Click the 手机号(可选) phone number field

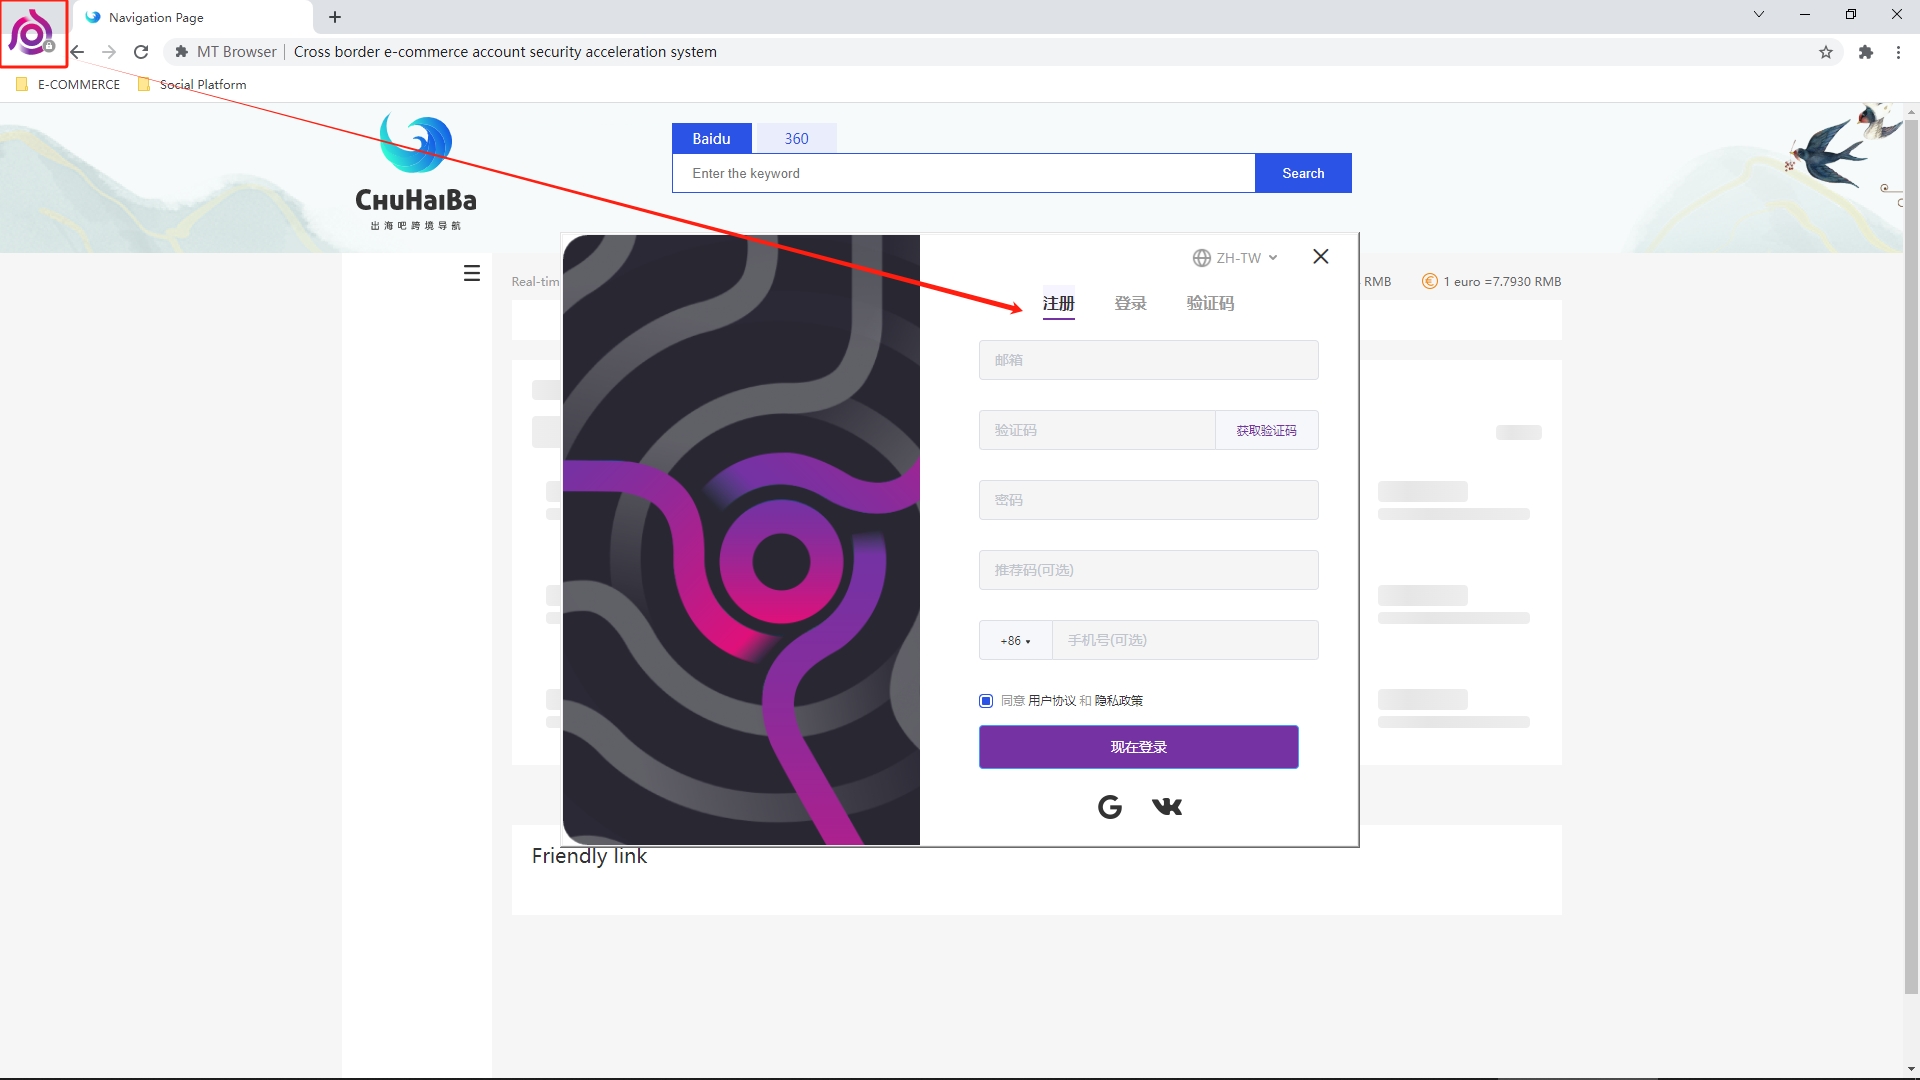[x=1185, y=640]
